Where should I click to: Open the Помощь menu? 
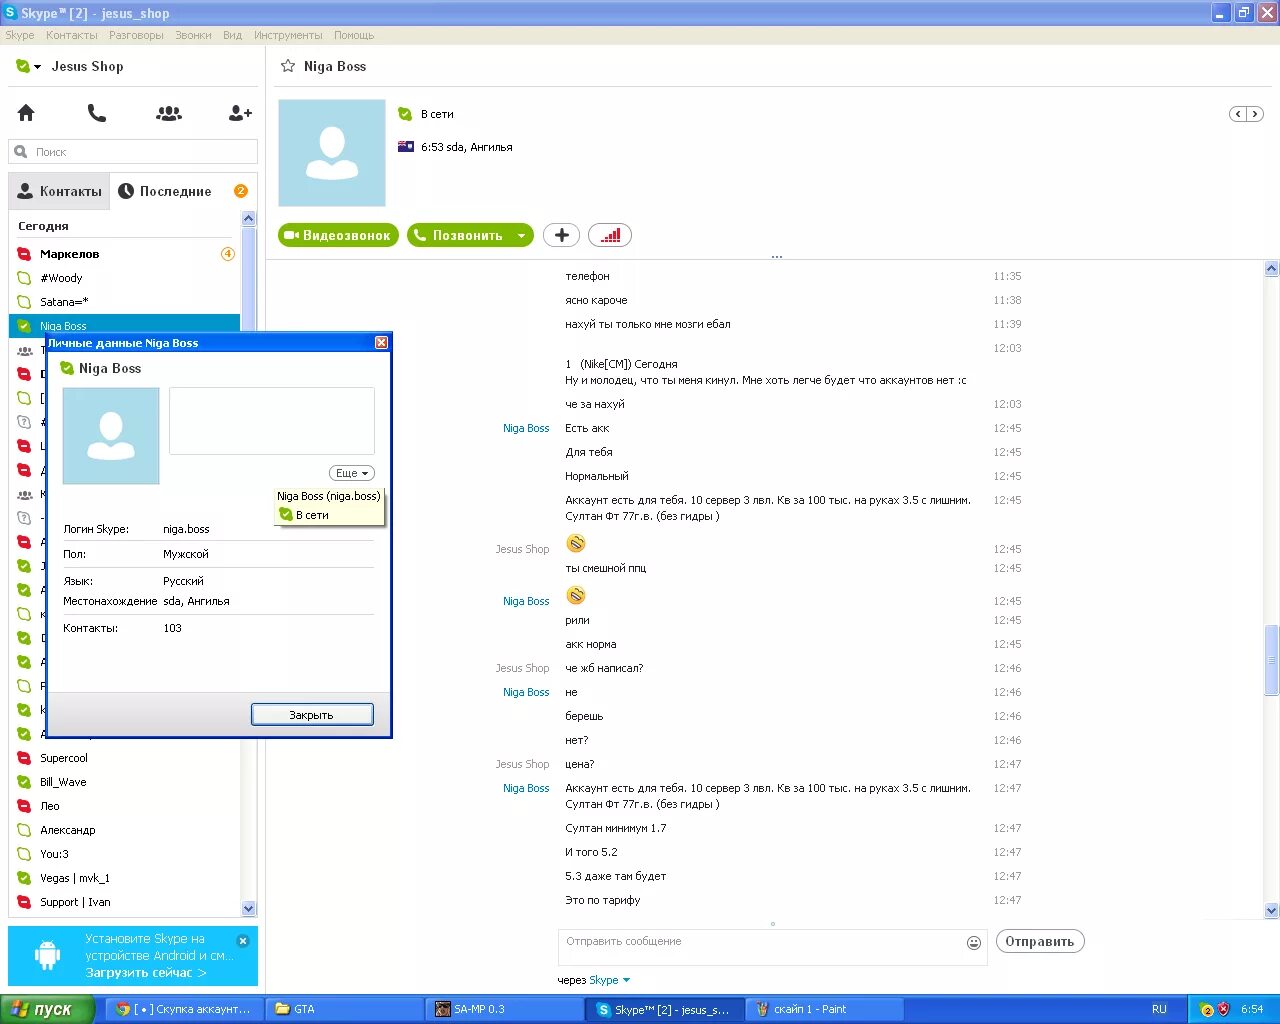pos(354,35)
